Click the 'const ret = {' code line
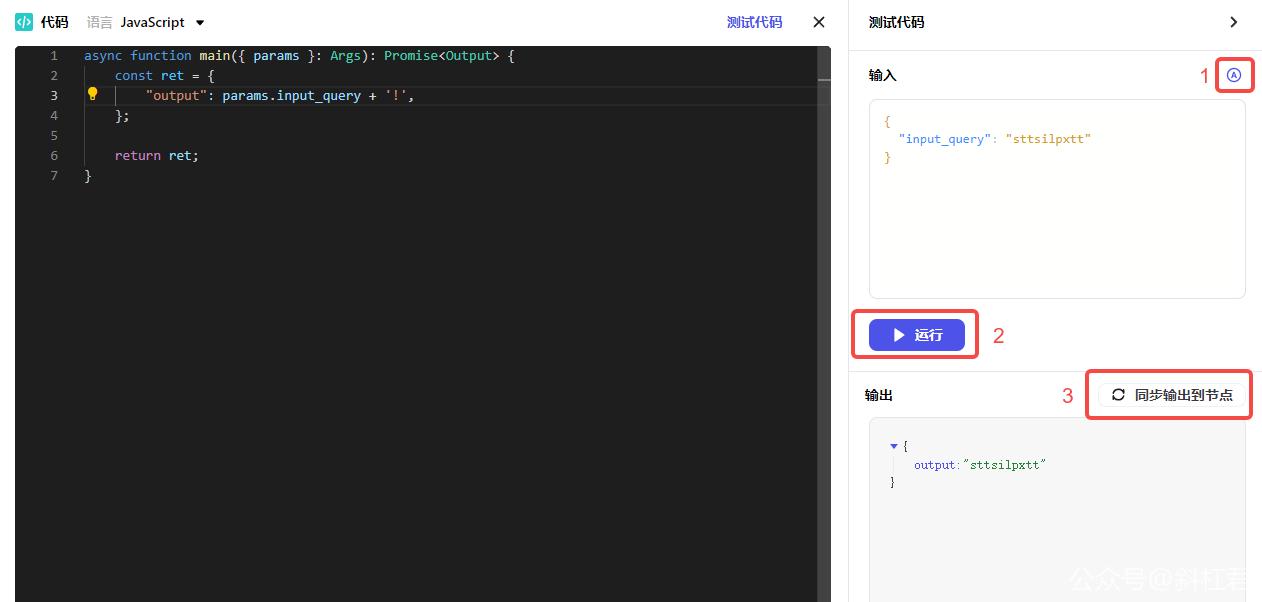This screenshot has height=602, width=1262. (165, 75)
